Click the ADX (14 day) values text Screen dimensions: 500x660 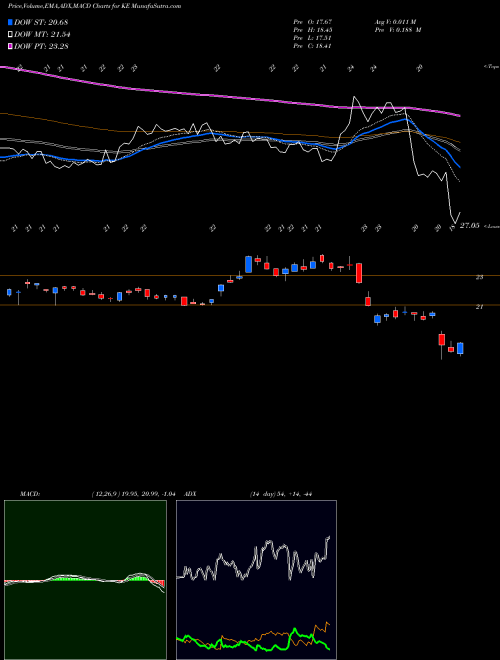coord(281,494)
